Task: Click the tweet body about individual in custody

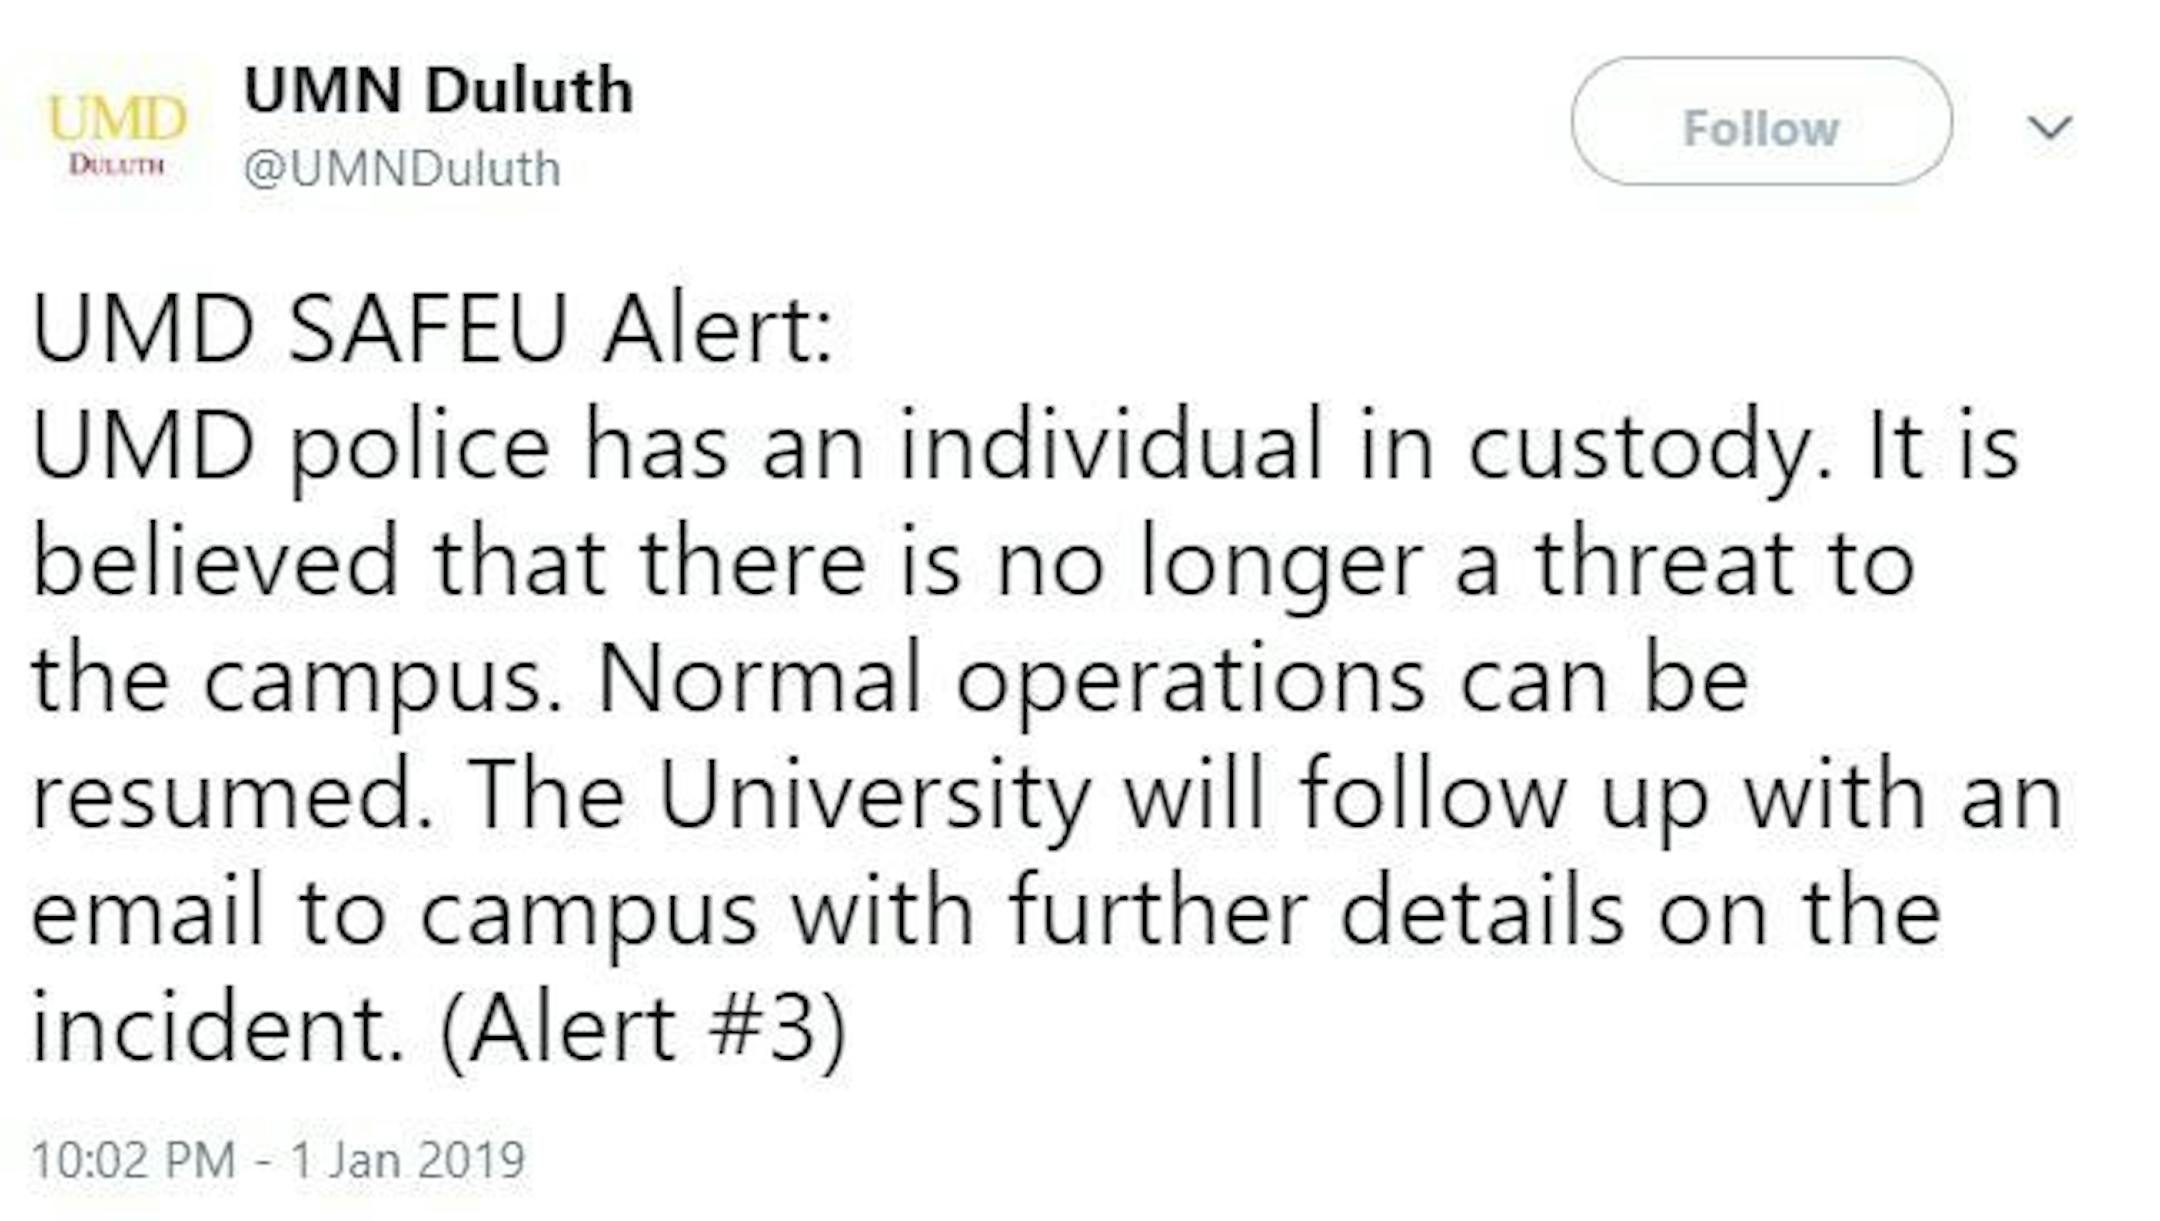Action: pos(1046,678)
